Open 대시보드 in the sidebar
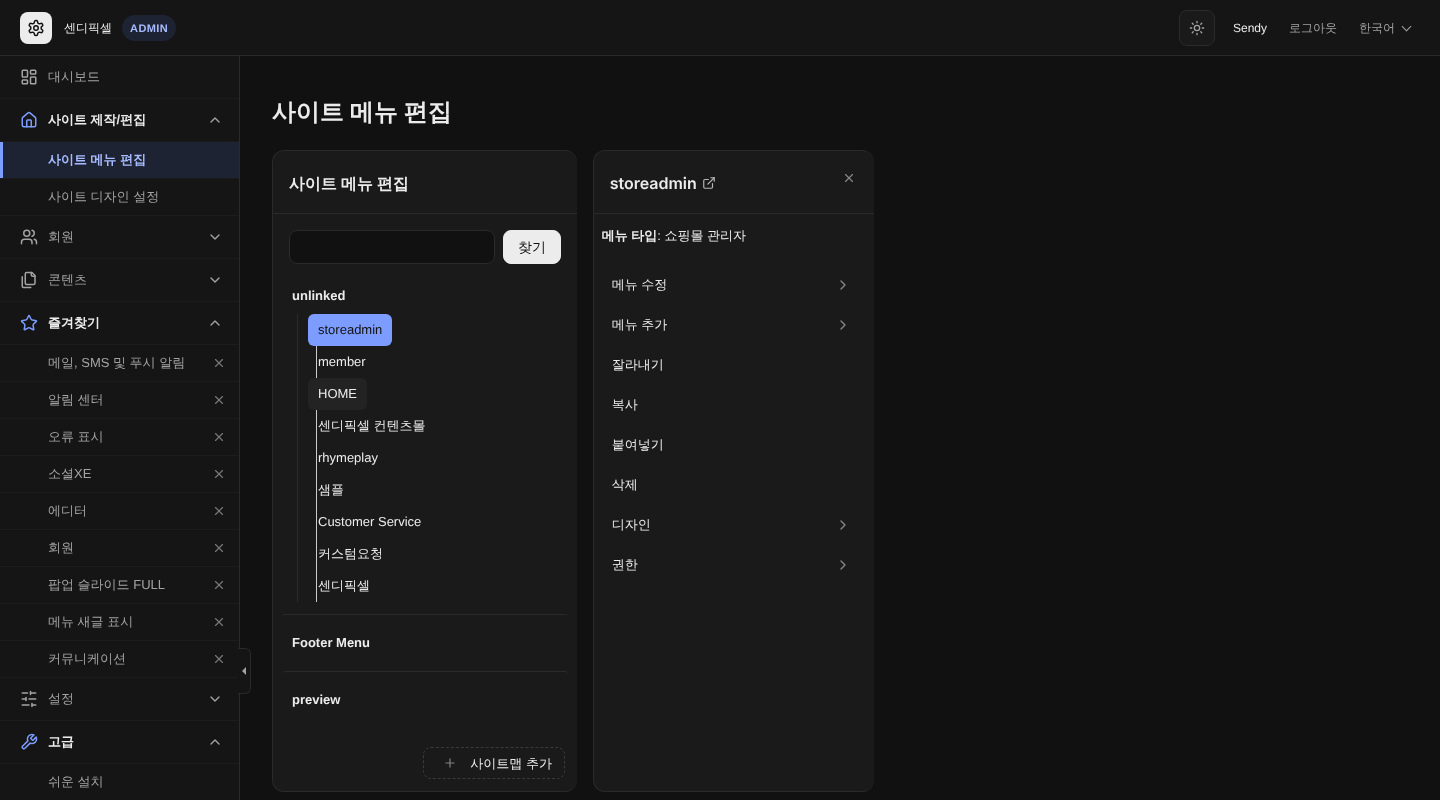Image resolution: width=1440 pixels, height=800 pixels. [x=119, y=77]
